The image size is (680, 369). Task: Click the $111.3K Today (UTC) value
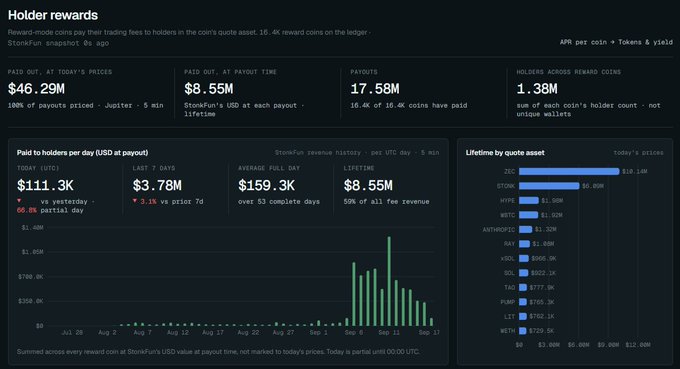[46, 186]
